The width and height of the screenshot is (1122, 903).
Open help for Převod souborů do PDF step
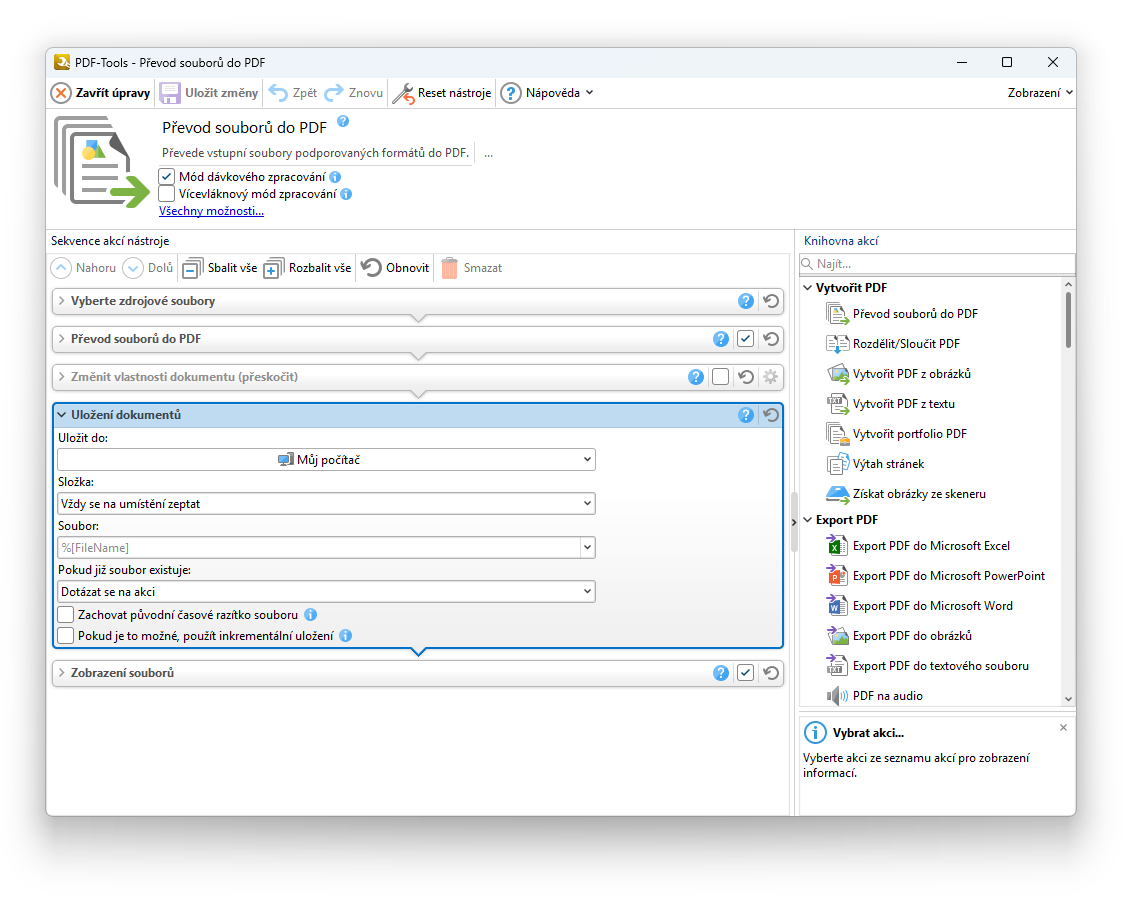[721, 339]
